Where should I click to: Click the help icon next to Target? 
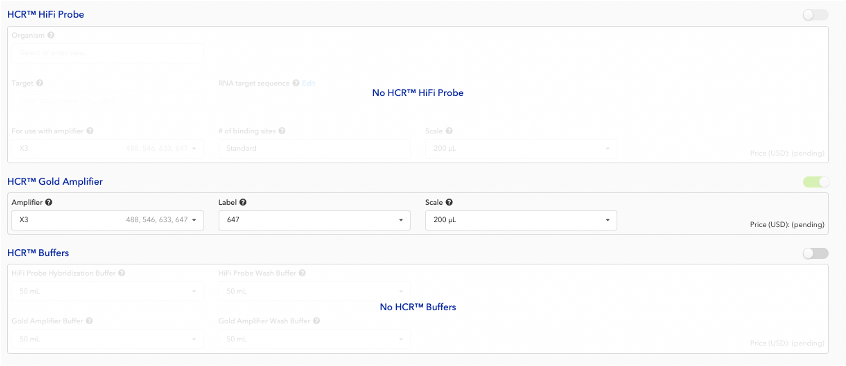40,84
